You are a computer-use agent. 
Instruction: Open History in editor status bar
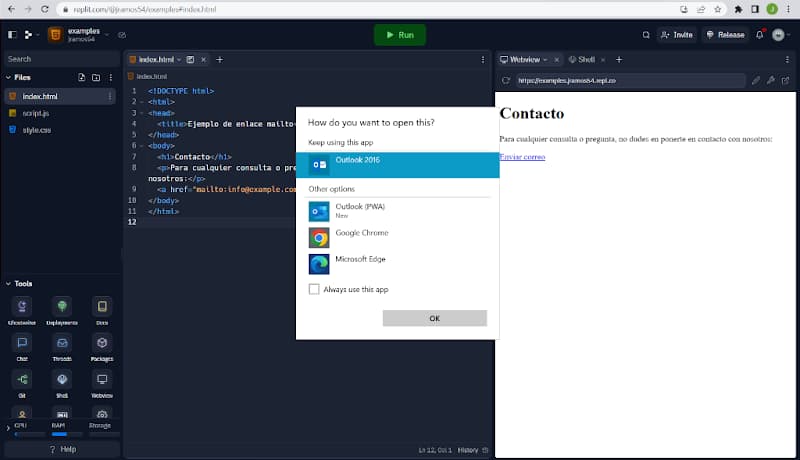pyautogui.click(x=473, y=450)
